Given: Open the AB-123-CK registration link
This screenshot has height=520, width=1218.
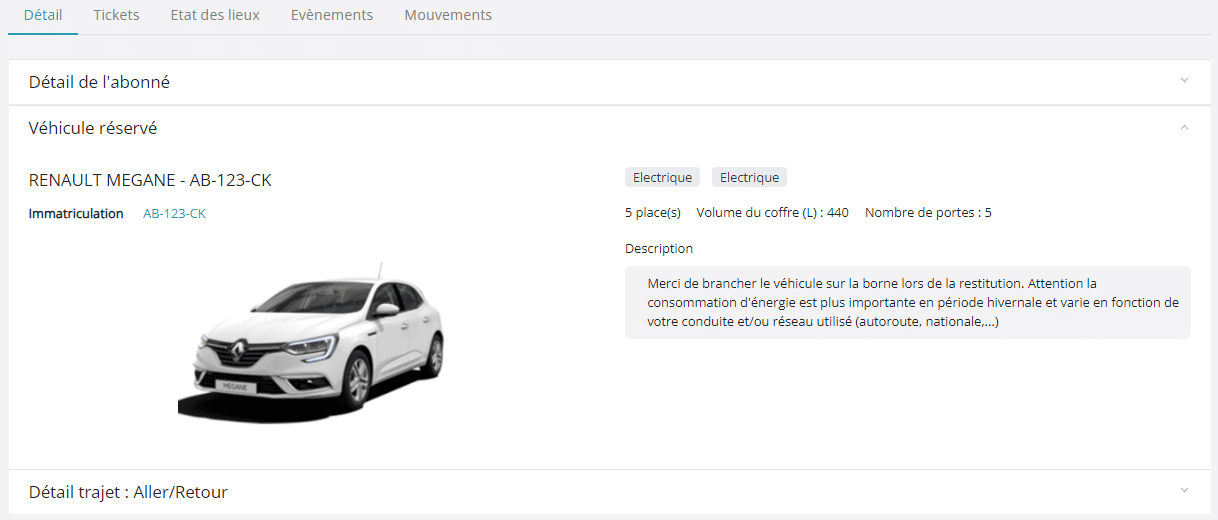Looking at the screenshot, I should click(174, 213).
